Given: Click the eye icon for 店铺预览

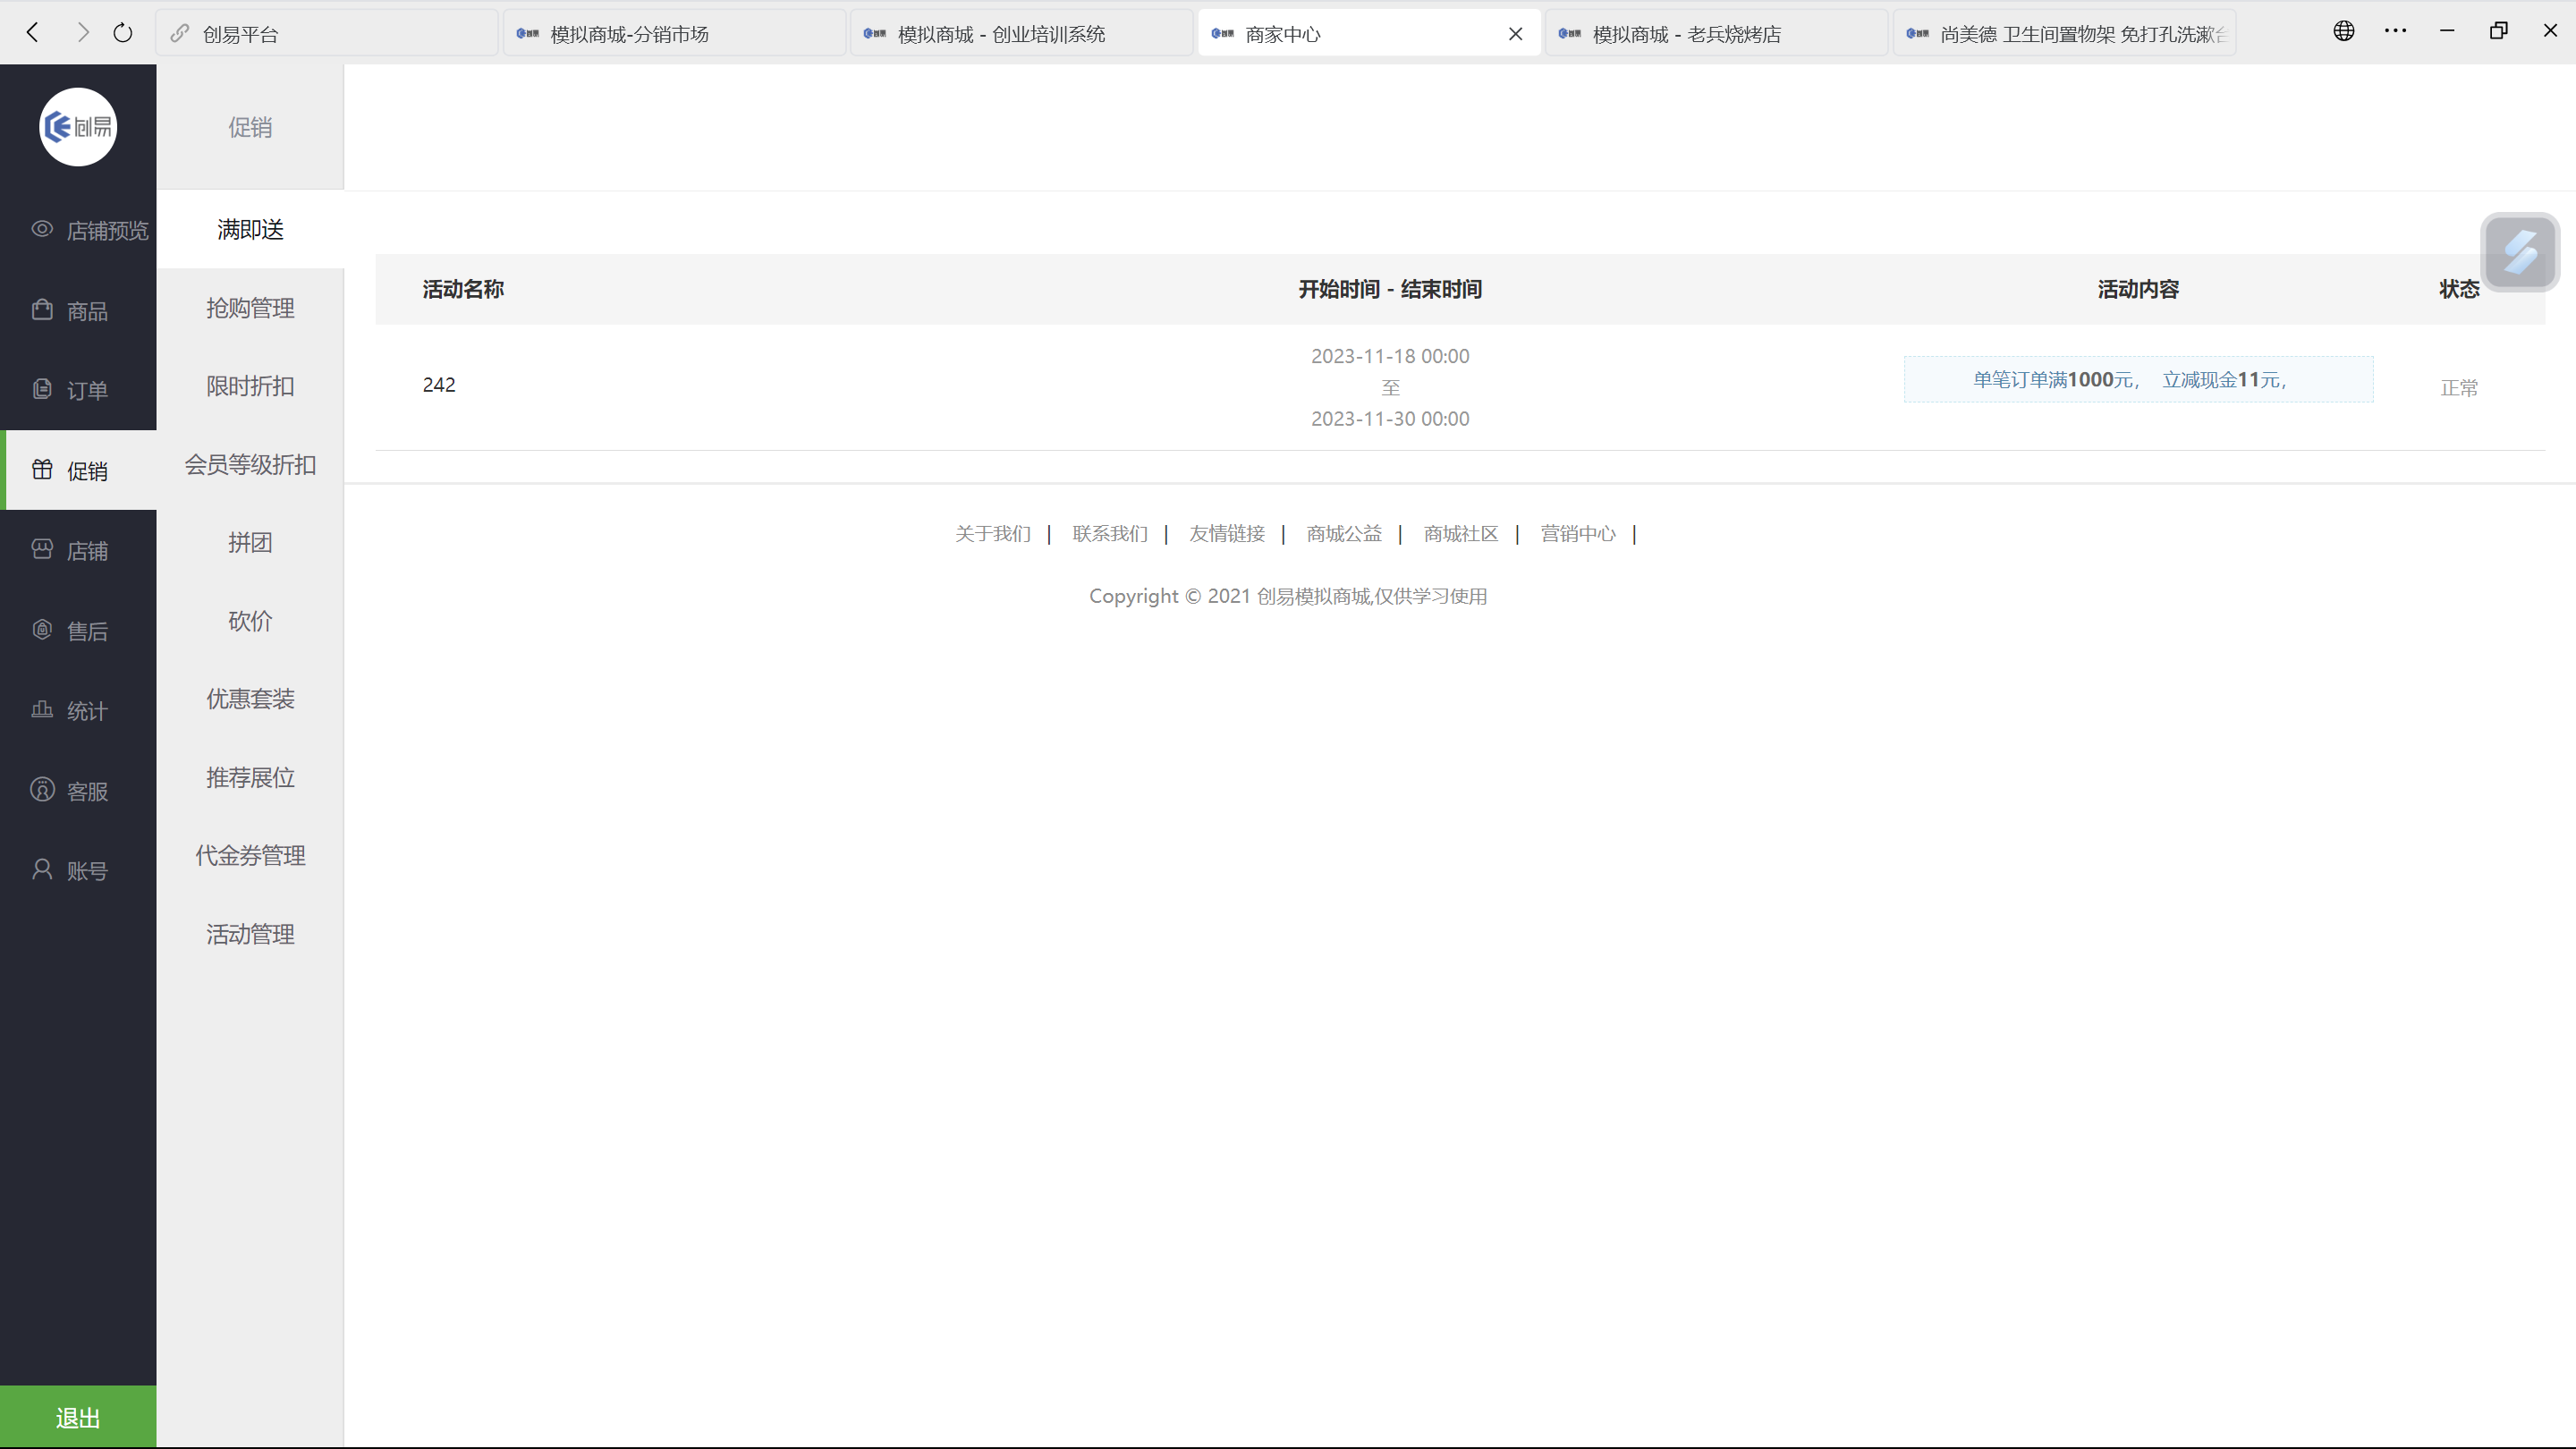Looking at the screenshot, I should [x=42, y=229].
